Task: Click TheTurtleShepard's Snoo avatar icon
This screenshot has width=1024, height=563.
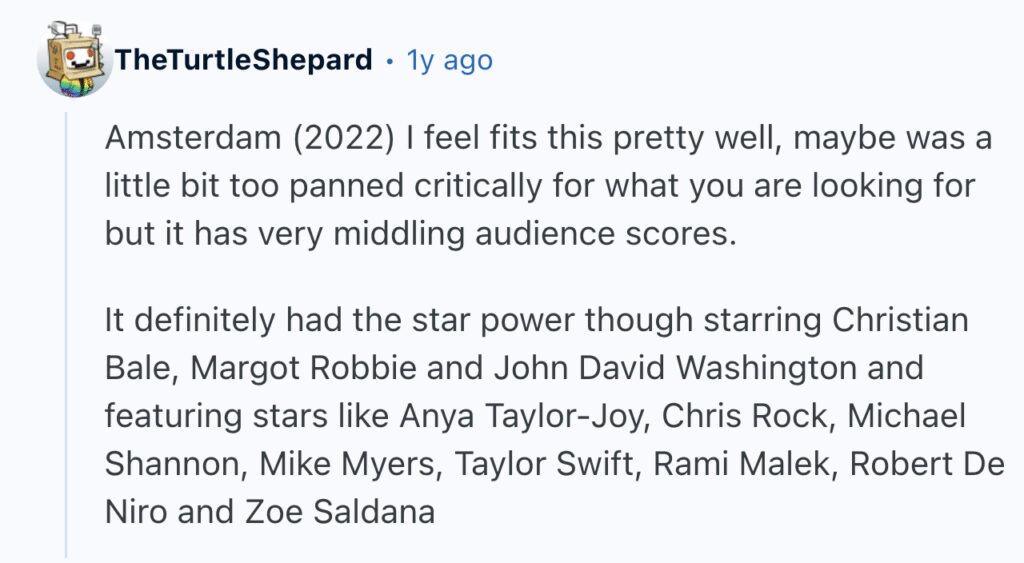Action: (x=74, y=59)
